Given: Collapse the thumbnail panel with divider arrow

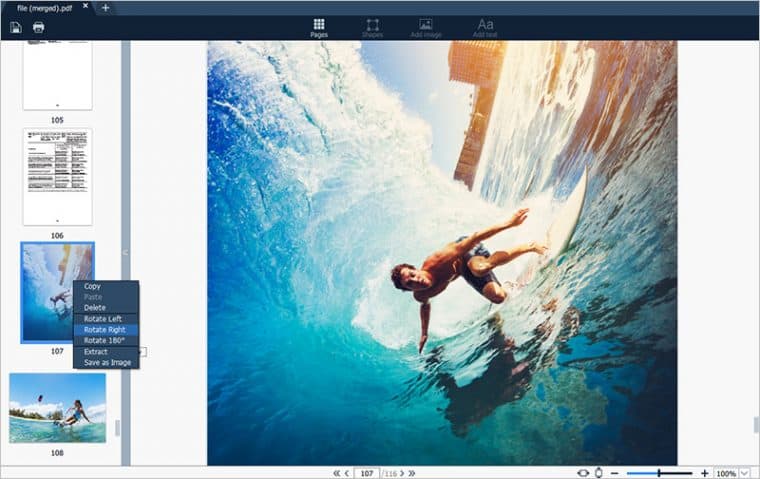Looking at the screenshot, I should pos(125,253).
